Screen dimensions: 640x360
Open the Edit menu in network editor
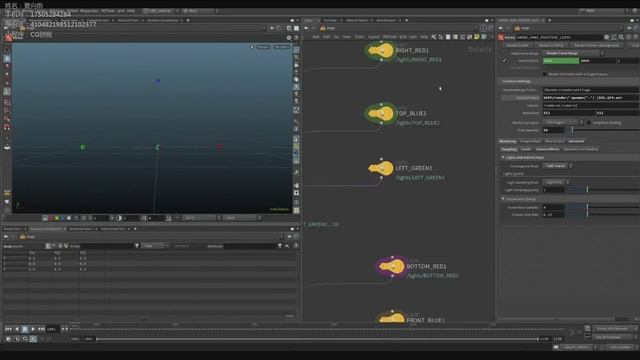pyautogui.click(x=327, y=37)
